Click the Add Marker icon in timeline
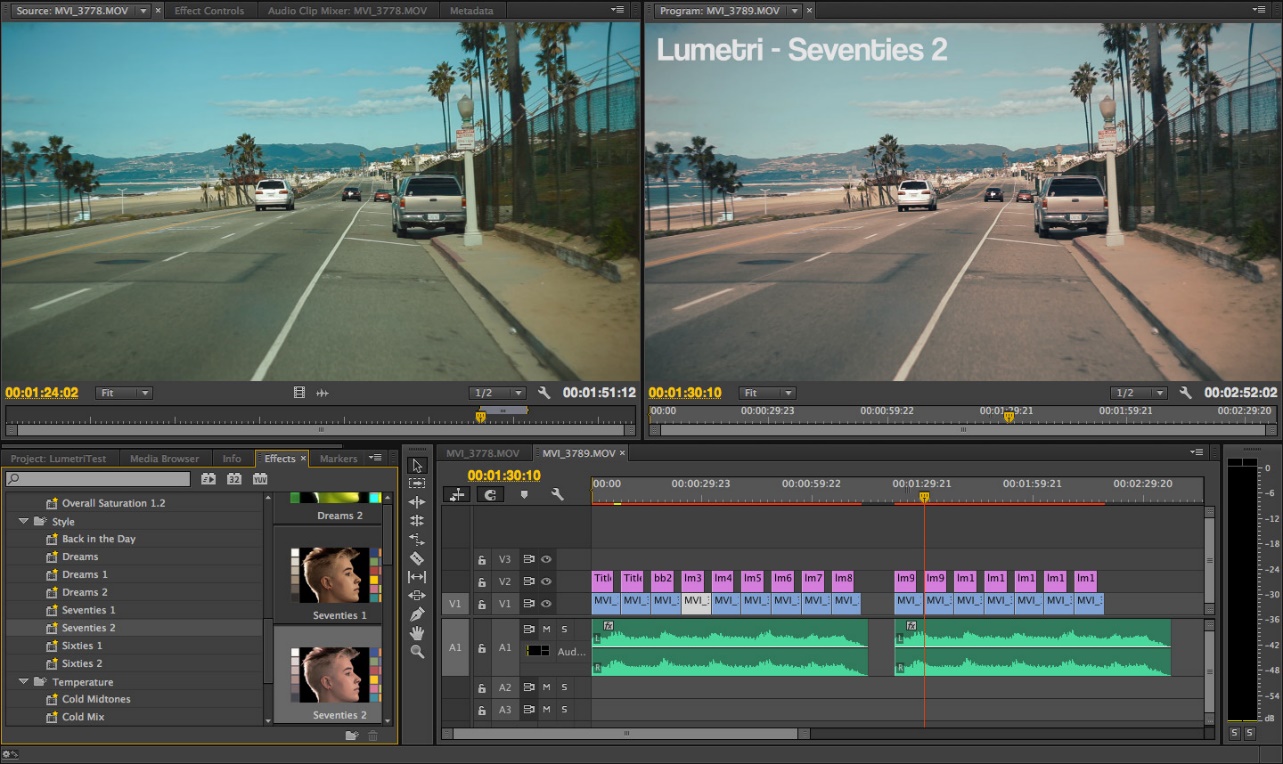The image size is (1283, 764). (524, 494)
